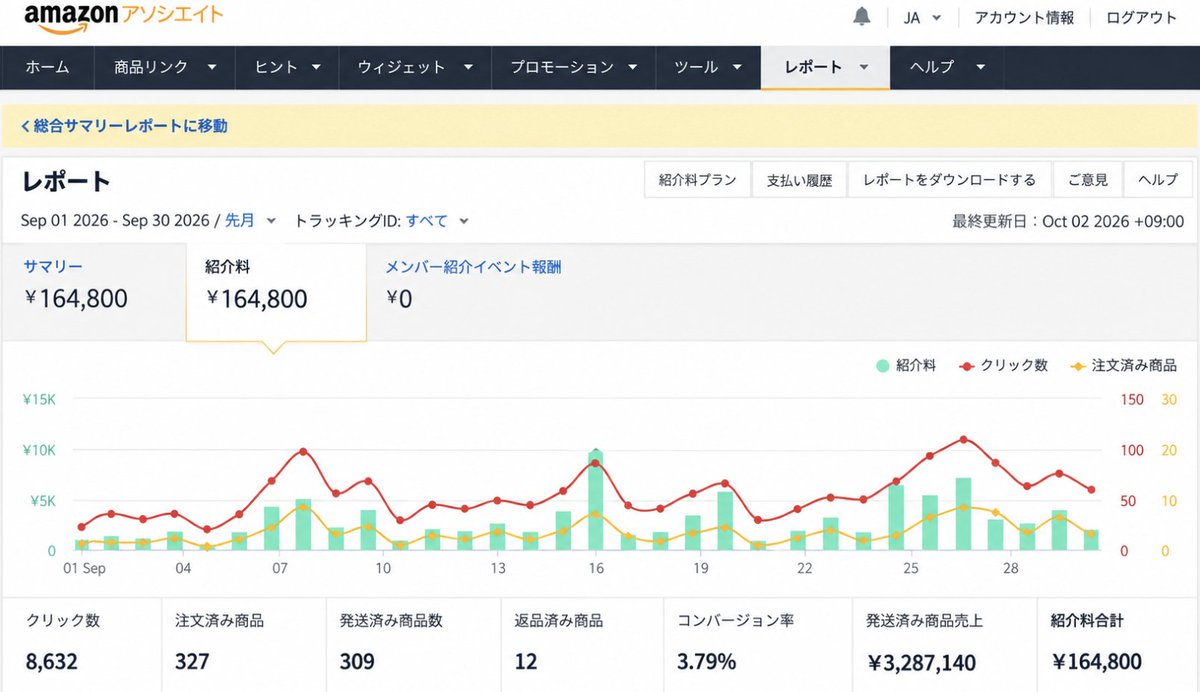Image resolution: width=1200 pixels, height=692 pixels.
Task: Click the tallest green bar at 16 Sep
Action: coord(596,500)
